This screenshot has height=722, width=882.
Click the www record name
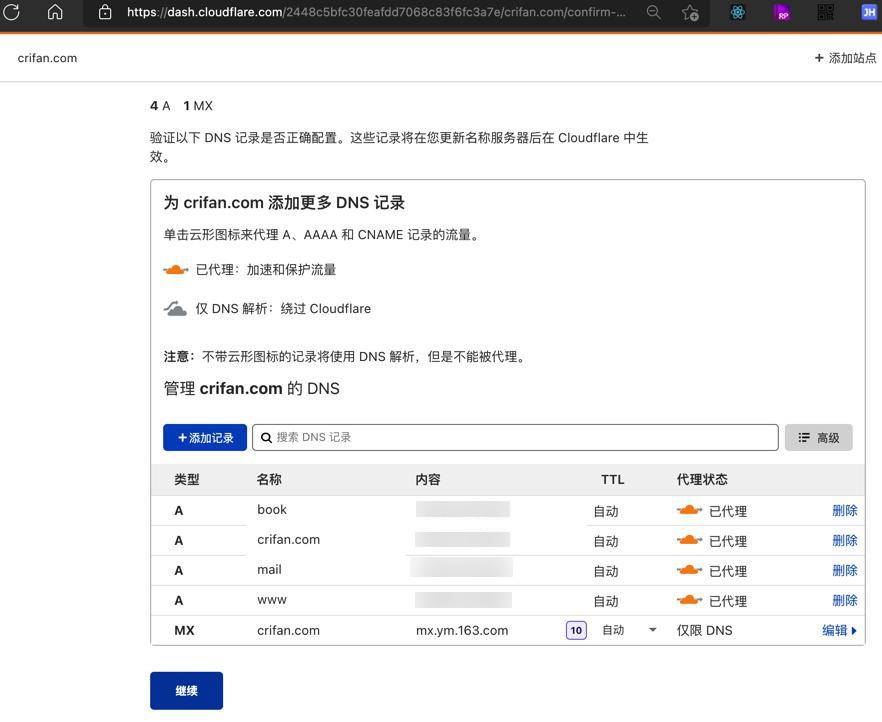tap(272, 600)
